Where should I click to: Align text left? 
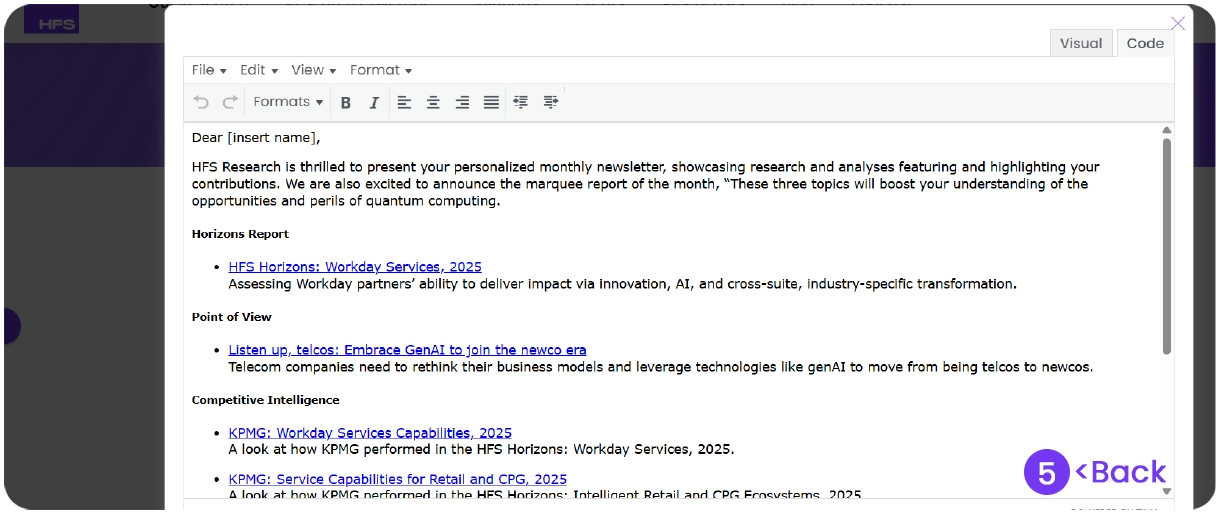[x=404, y=102]
